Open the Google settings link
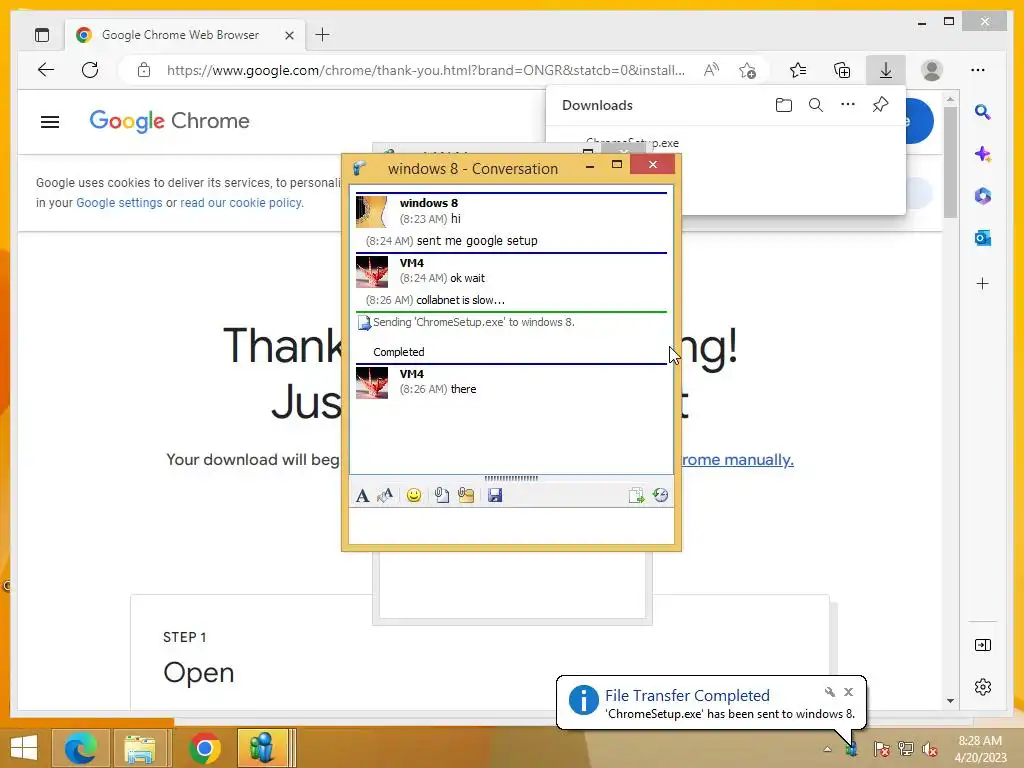Image resolution: width=1024 pixels, height=768 pixels. point(119,203)
